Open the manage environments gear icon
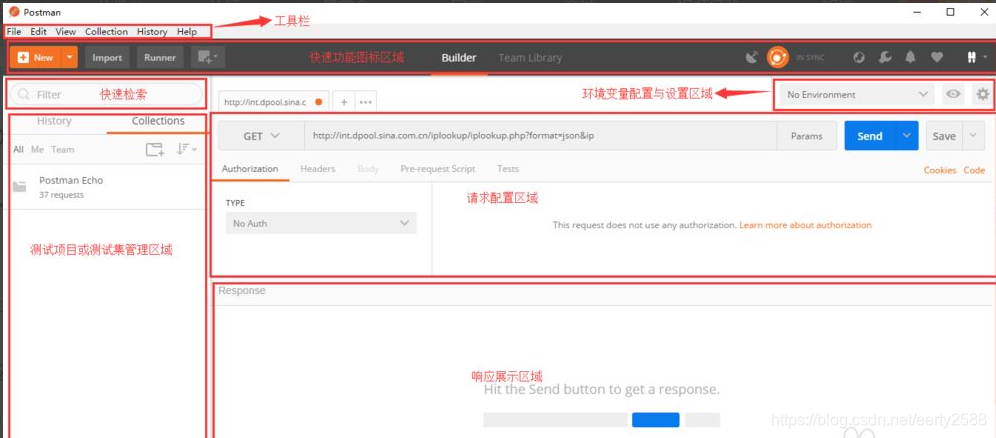 coord(983,95)
